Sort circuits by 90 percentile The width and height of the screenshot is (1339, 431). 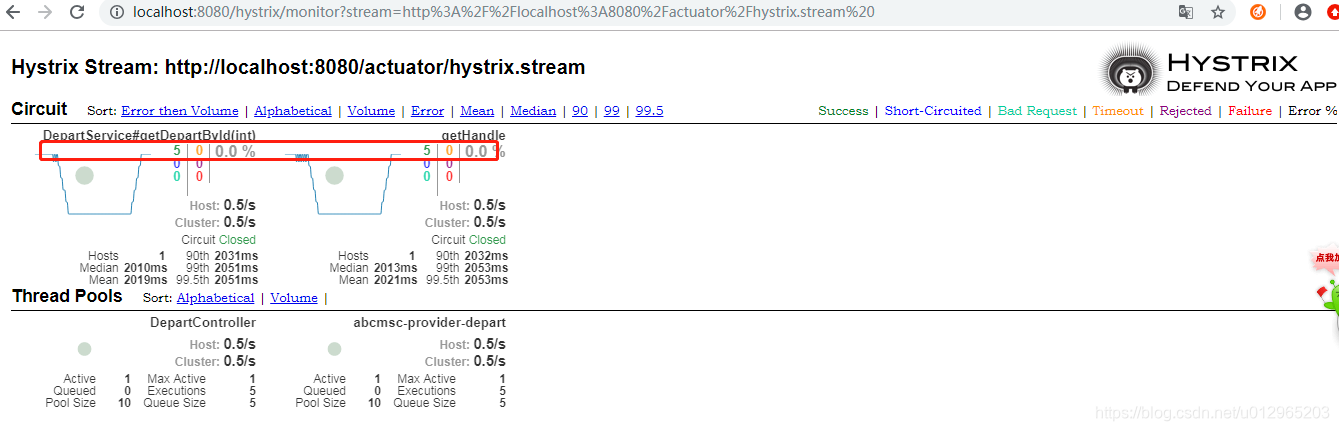tap(580, 111)
